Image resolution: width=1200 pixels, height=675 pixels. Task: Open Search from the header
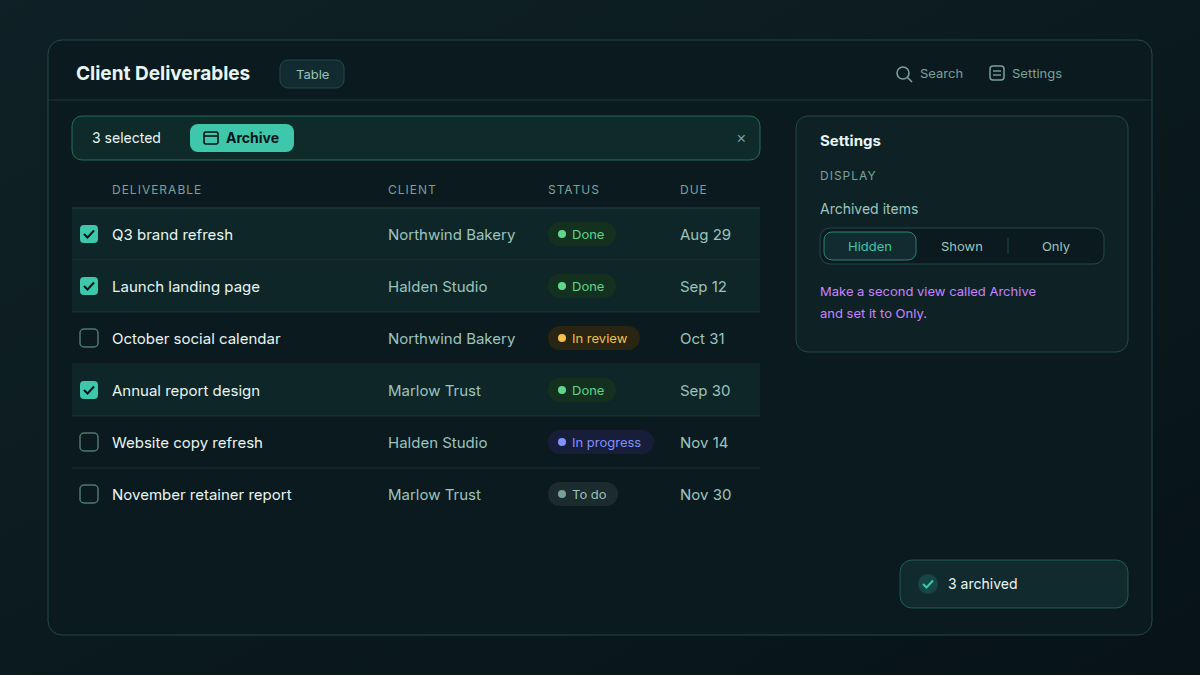click(x=929, y=74)
